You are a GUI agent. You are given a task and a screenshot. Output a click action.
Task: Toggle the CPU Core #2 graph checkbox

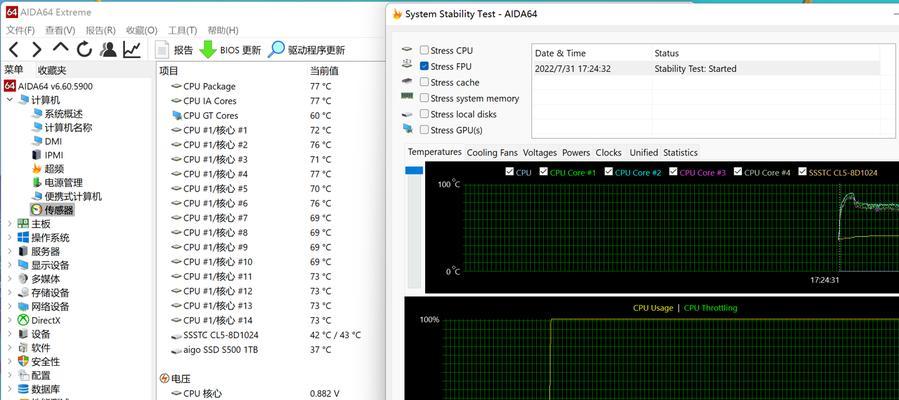pos(609,172)
